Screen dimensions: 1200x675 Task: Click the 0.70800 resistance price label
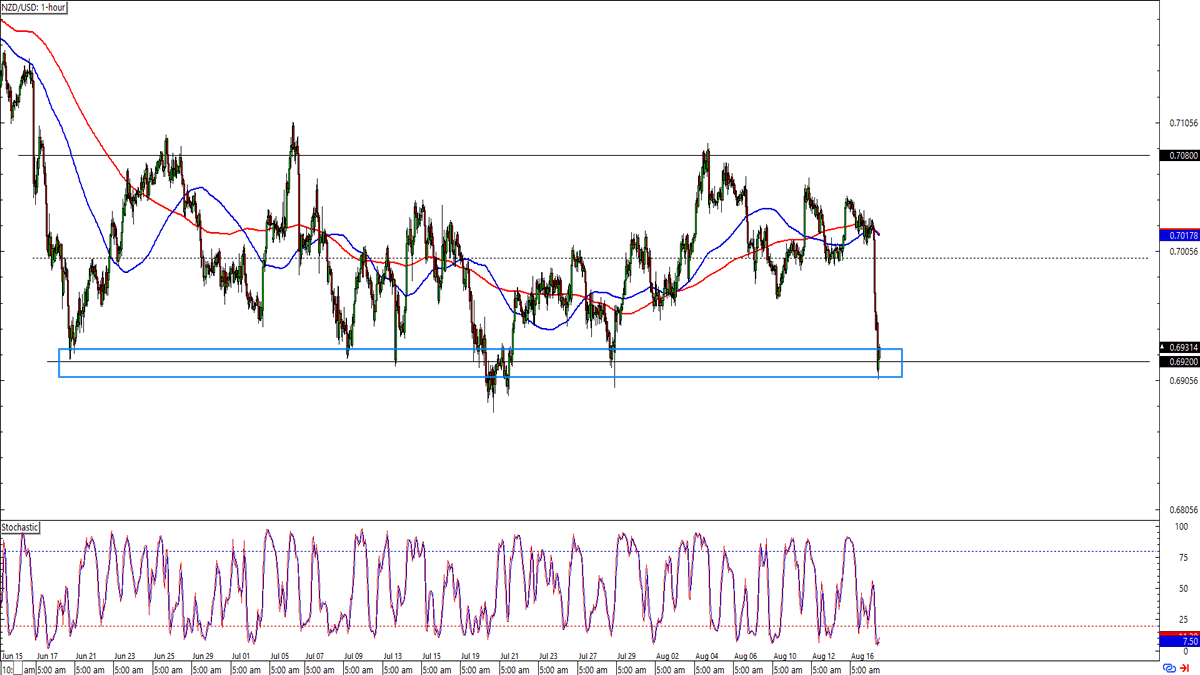pos(1179,156)
